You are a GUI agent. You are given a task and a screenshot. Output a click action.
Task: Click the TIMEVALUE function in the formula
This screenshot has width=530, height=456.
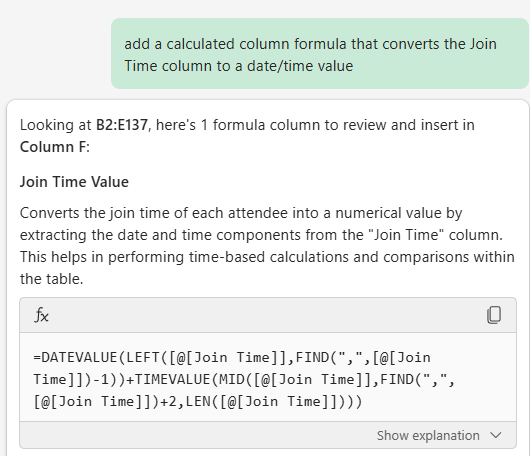point(172,379)
